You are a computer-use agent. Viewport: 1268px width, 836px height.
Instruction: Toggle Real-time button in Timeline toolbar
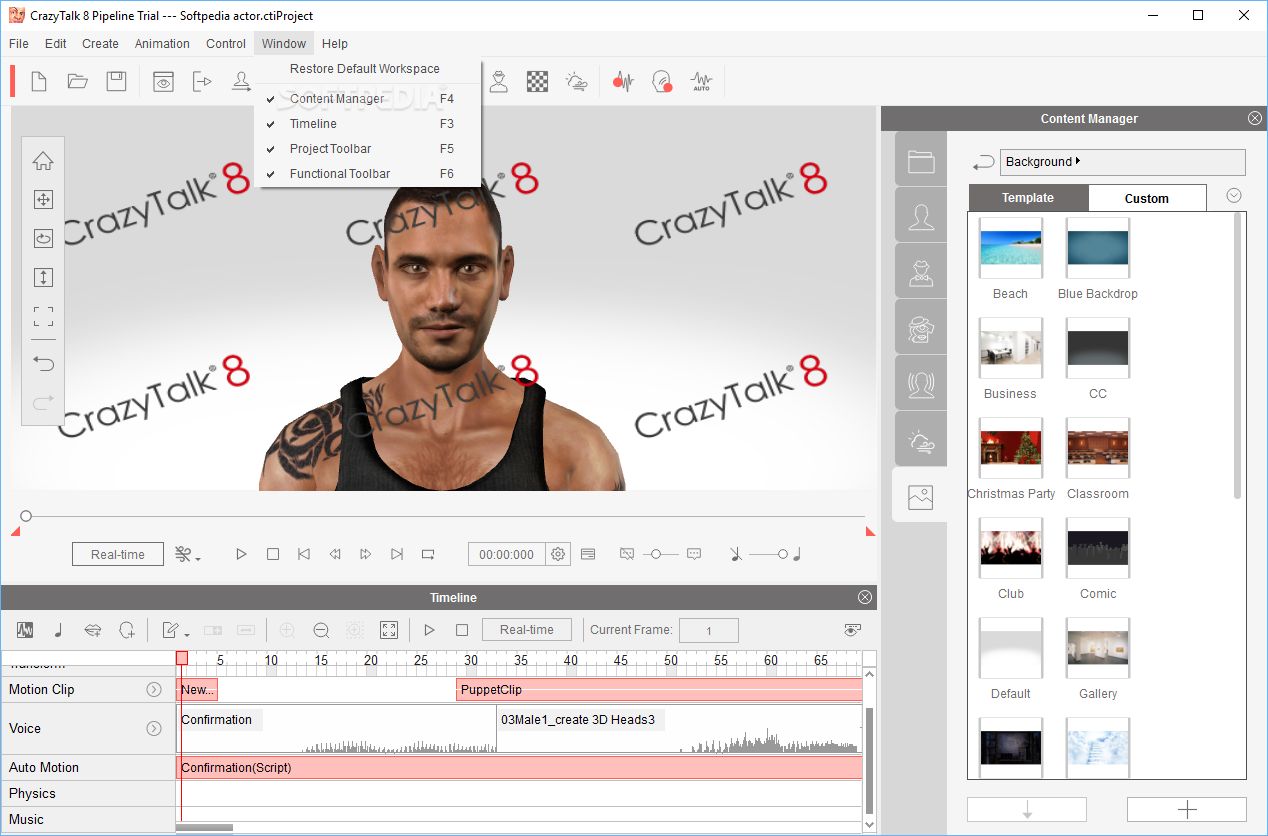(x=527, y=630)
